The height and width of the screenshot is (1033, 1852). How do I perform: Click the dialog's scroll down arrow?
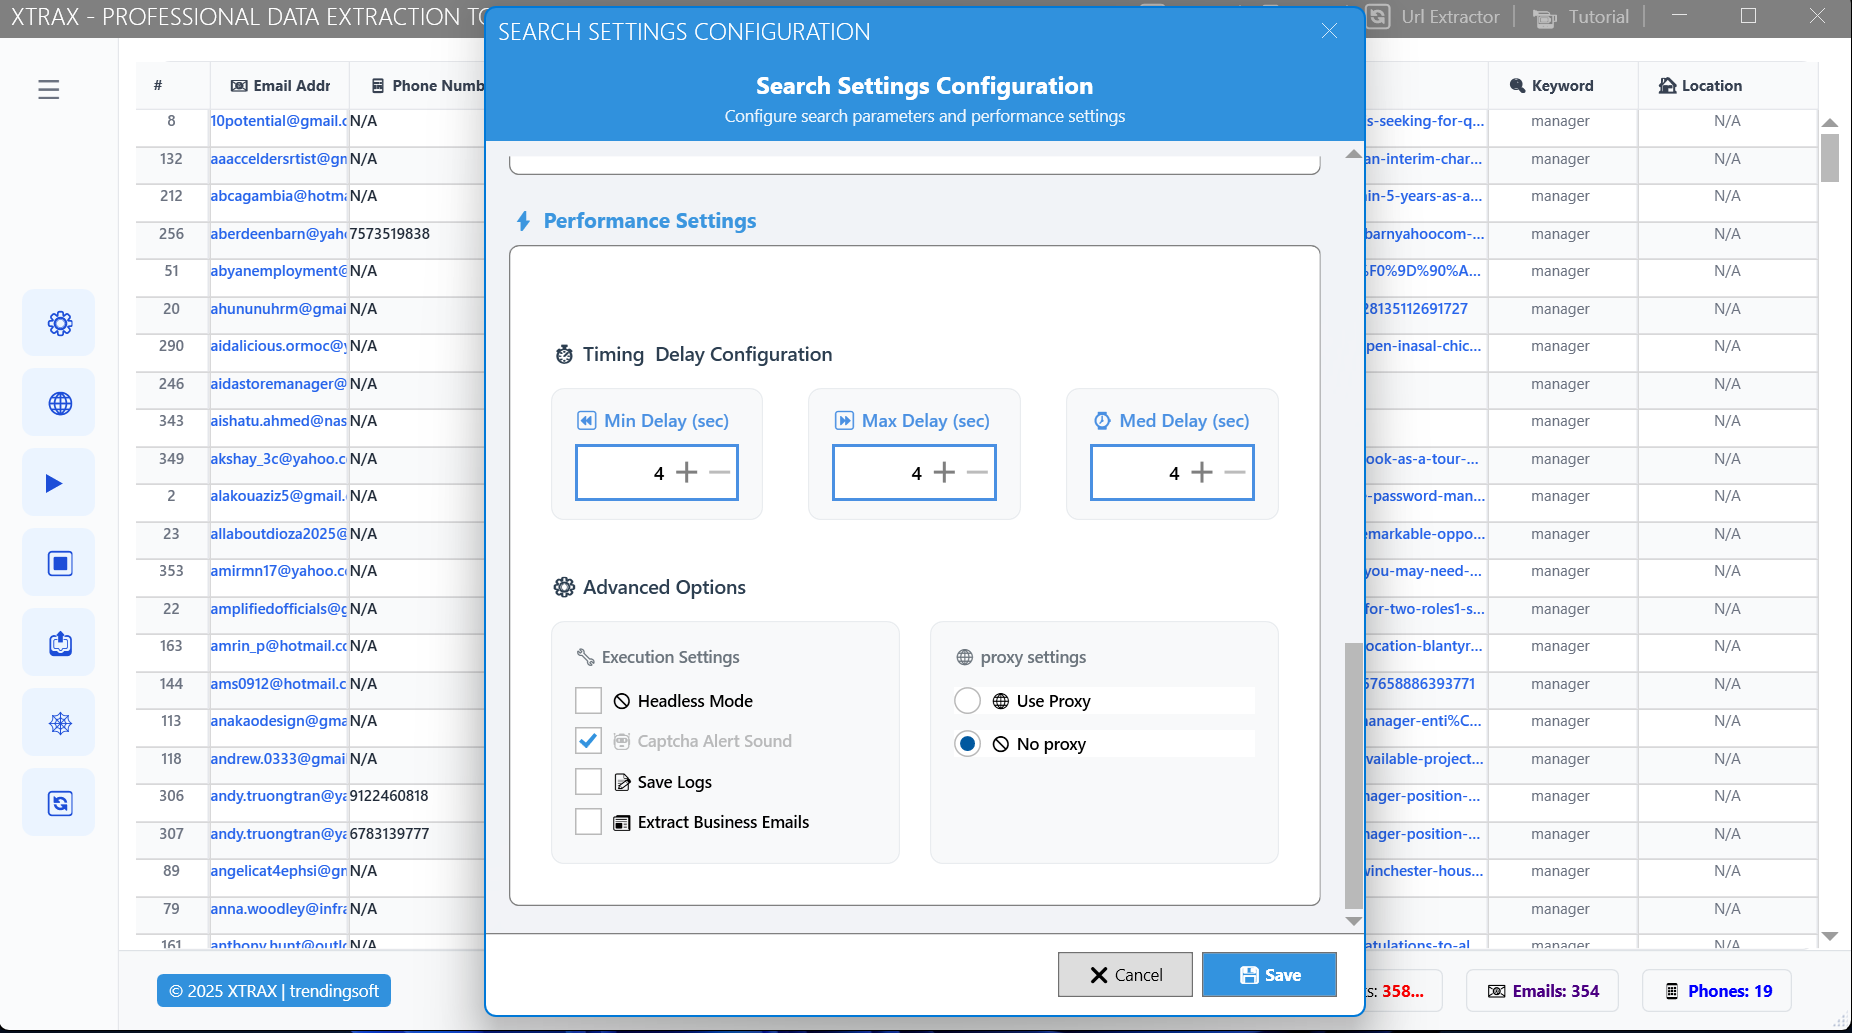coord(1353,921)
